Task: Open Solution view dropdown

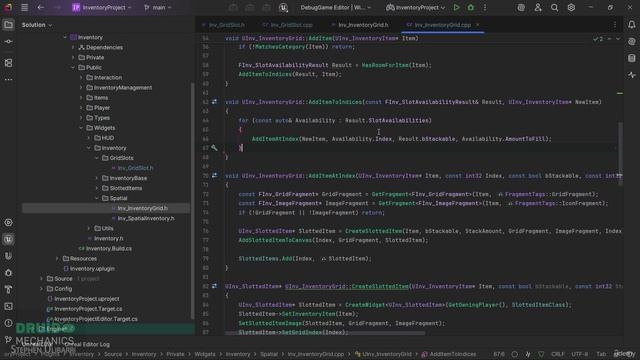Action: [x=37, y=25]
